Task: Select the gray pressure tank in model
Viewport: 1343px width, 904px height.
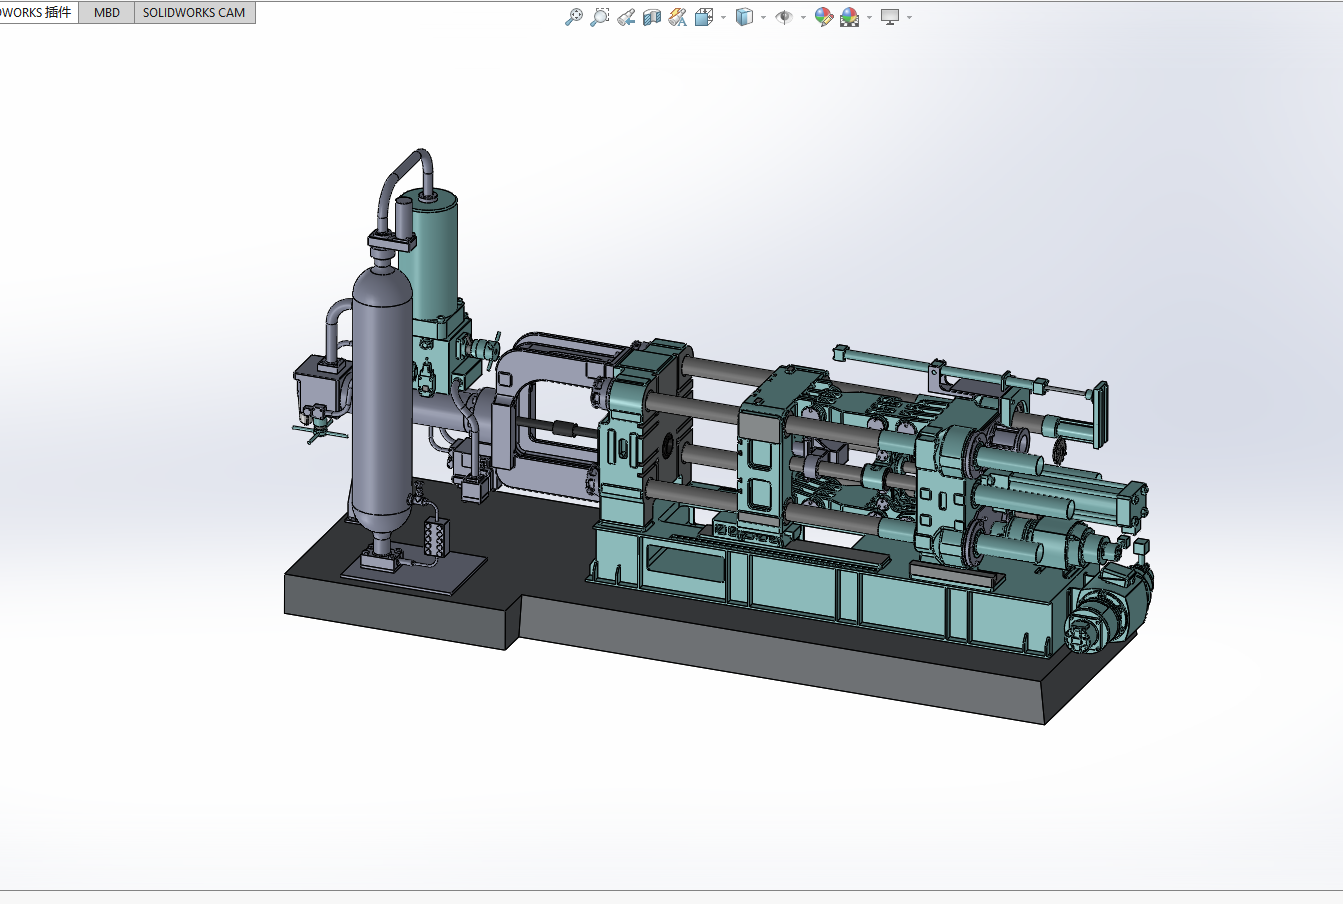Action: 381,400
